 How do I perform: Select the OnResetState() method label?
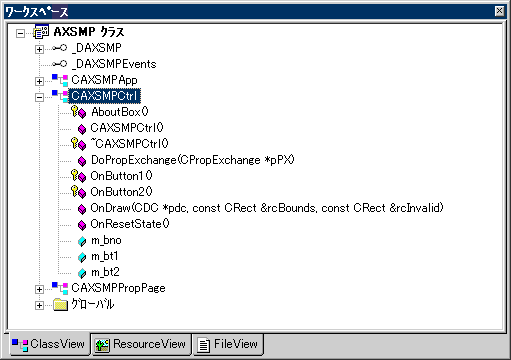(x=130, y=224)
